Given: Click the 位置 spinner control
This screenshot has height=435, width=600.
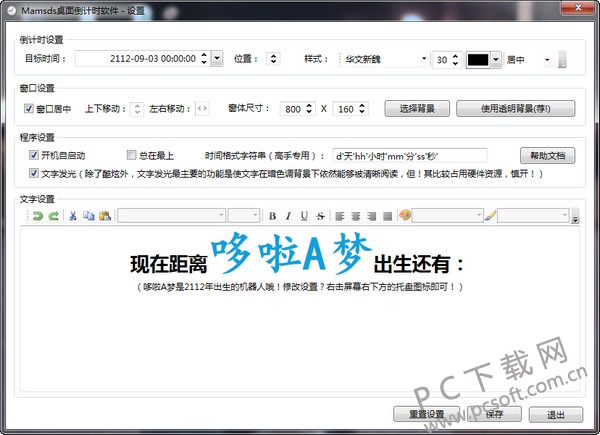Looking at the screenshot, I should point(273,59).
